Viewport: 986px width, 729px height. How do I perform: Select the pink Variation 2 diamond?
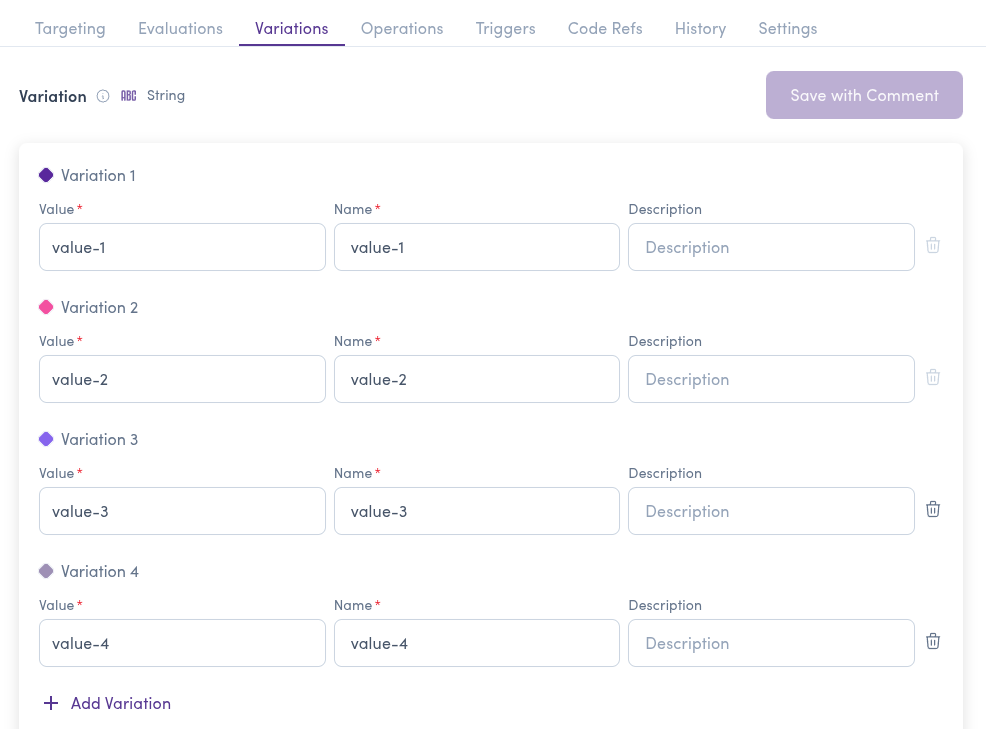tap(46, 307)
